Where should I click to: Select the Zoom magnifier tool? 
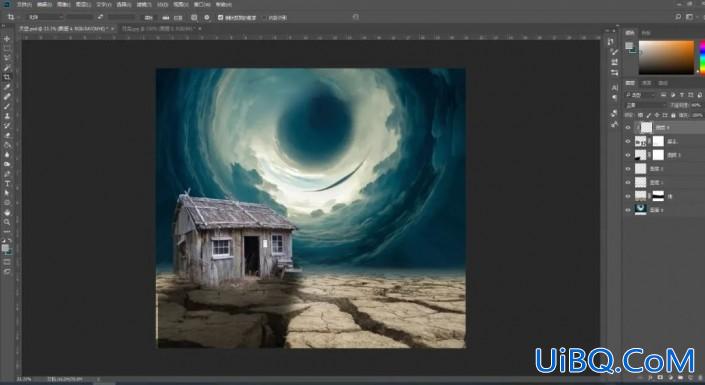7,222
